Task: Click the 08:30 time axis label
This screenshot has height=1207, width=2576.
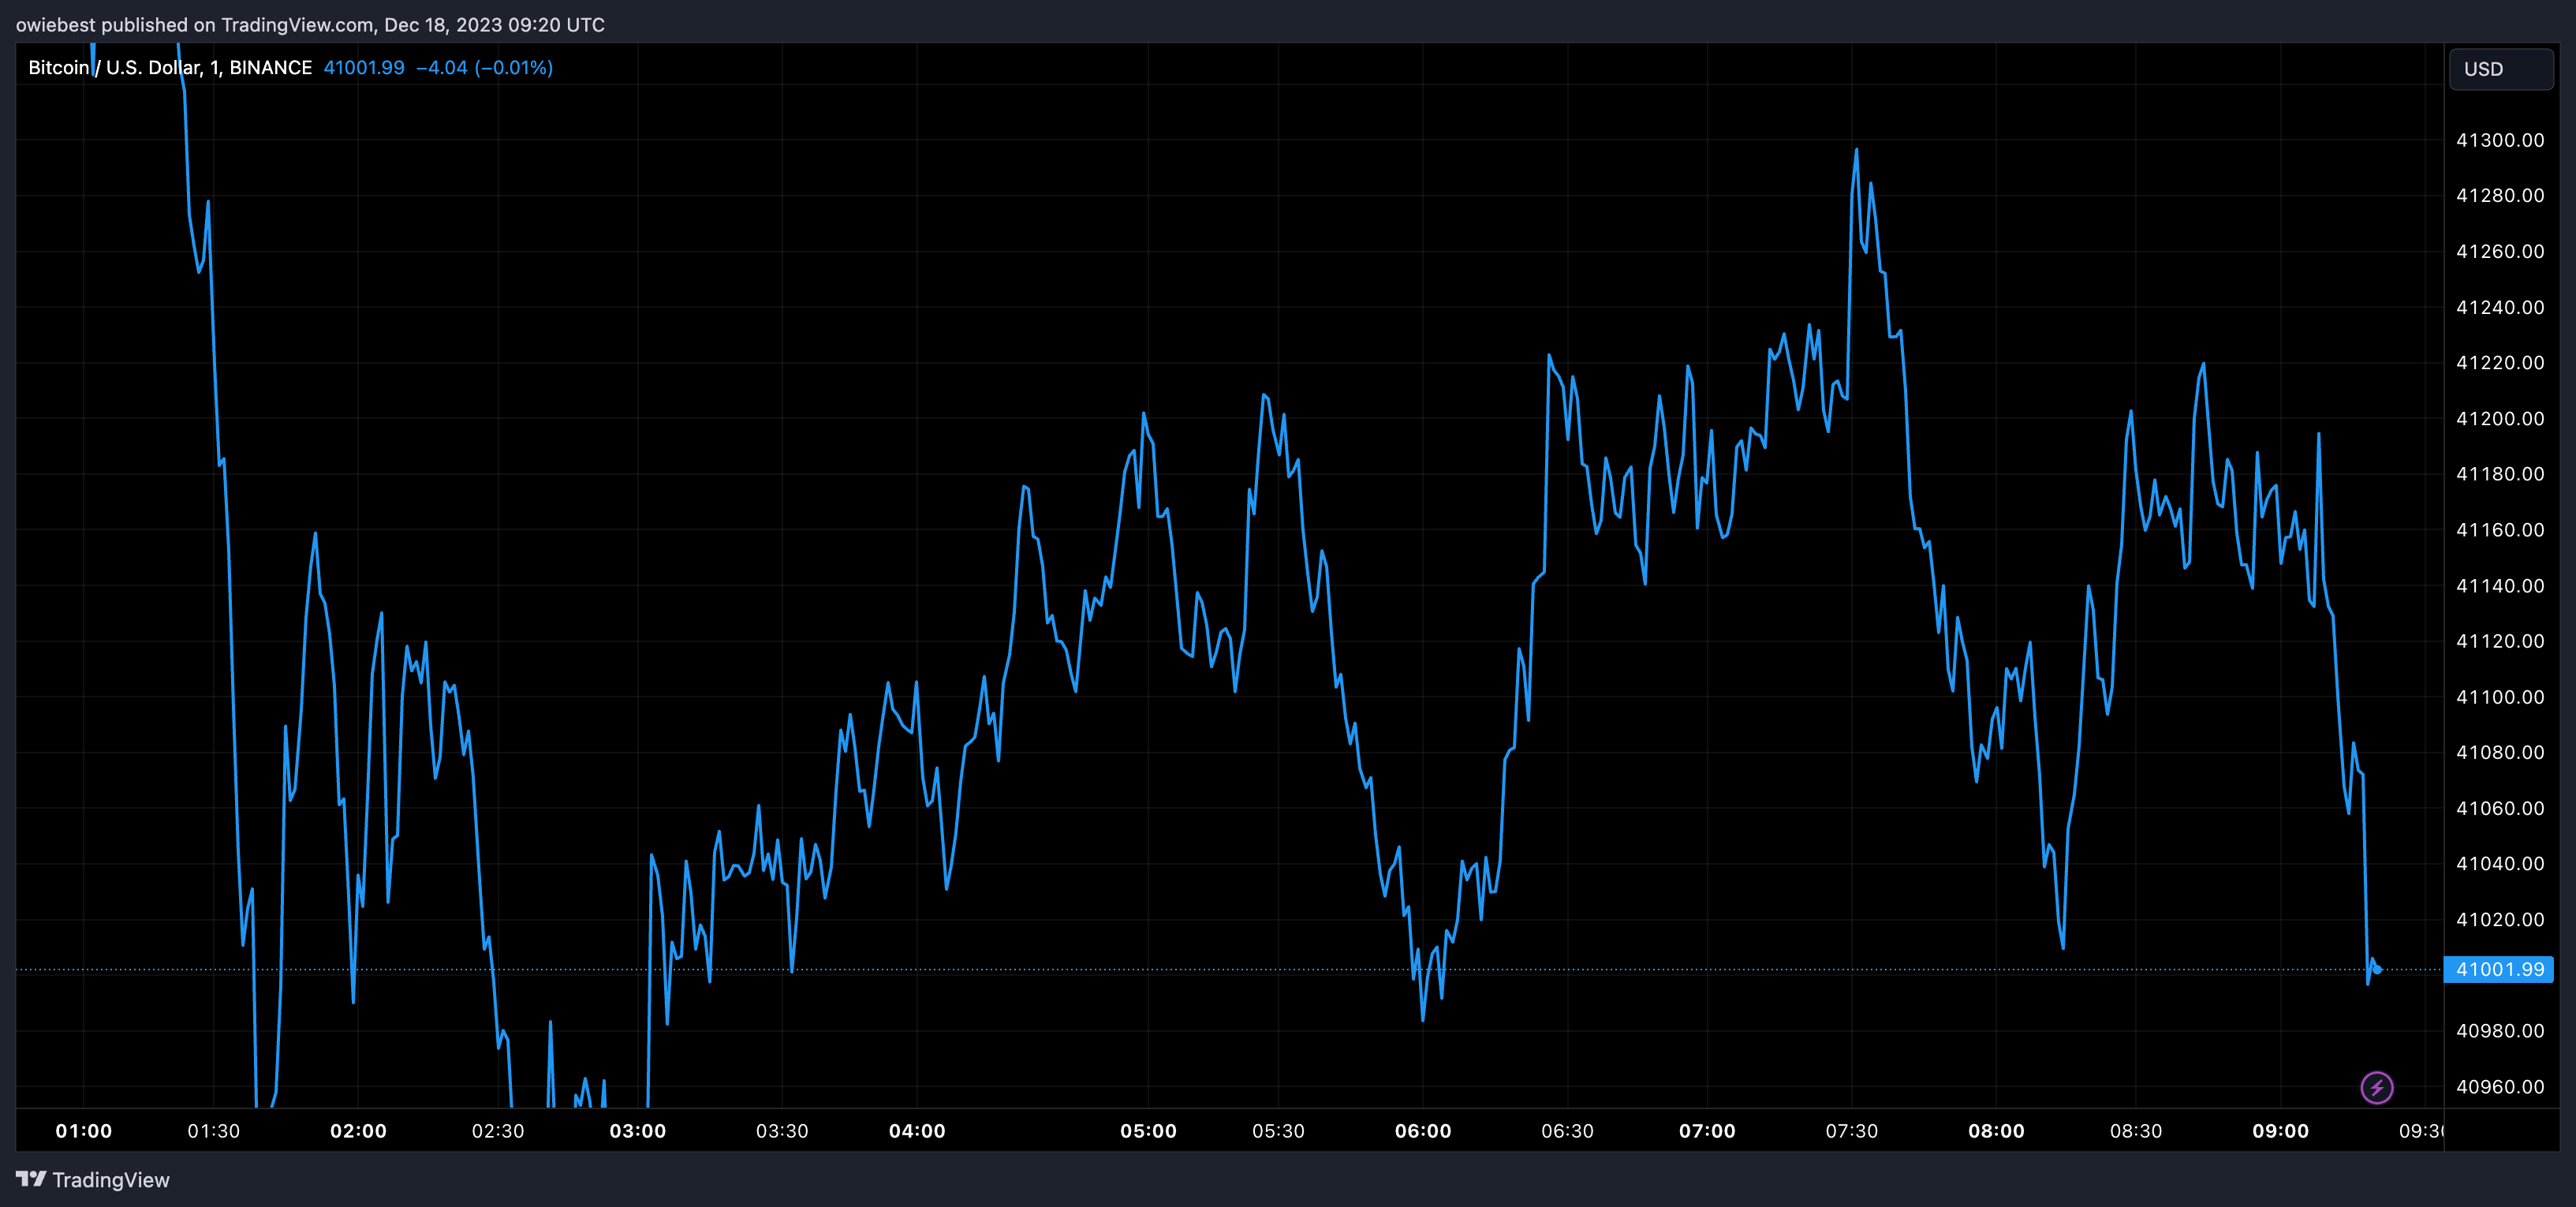Action: click(2136, 1131)
